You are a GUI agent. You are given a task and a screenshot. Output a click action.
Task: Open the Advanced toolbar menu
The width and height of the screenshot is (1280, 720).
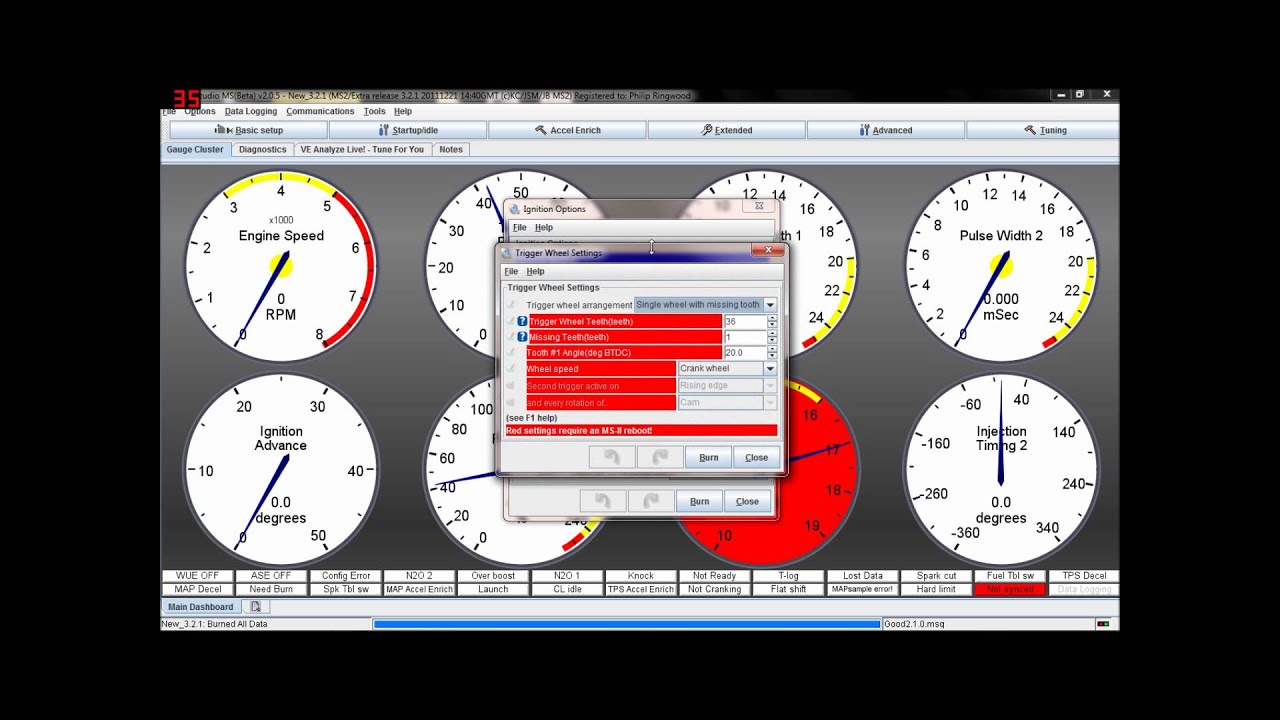[x=886, y=130]
